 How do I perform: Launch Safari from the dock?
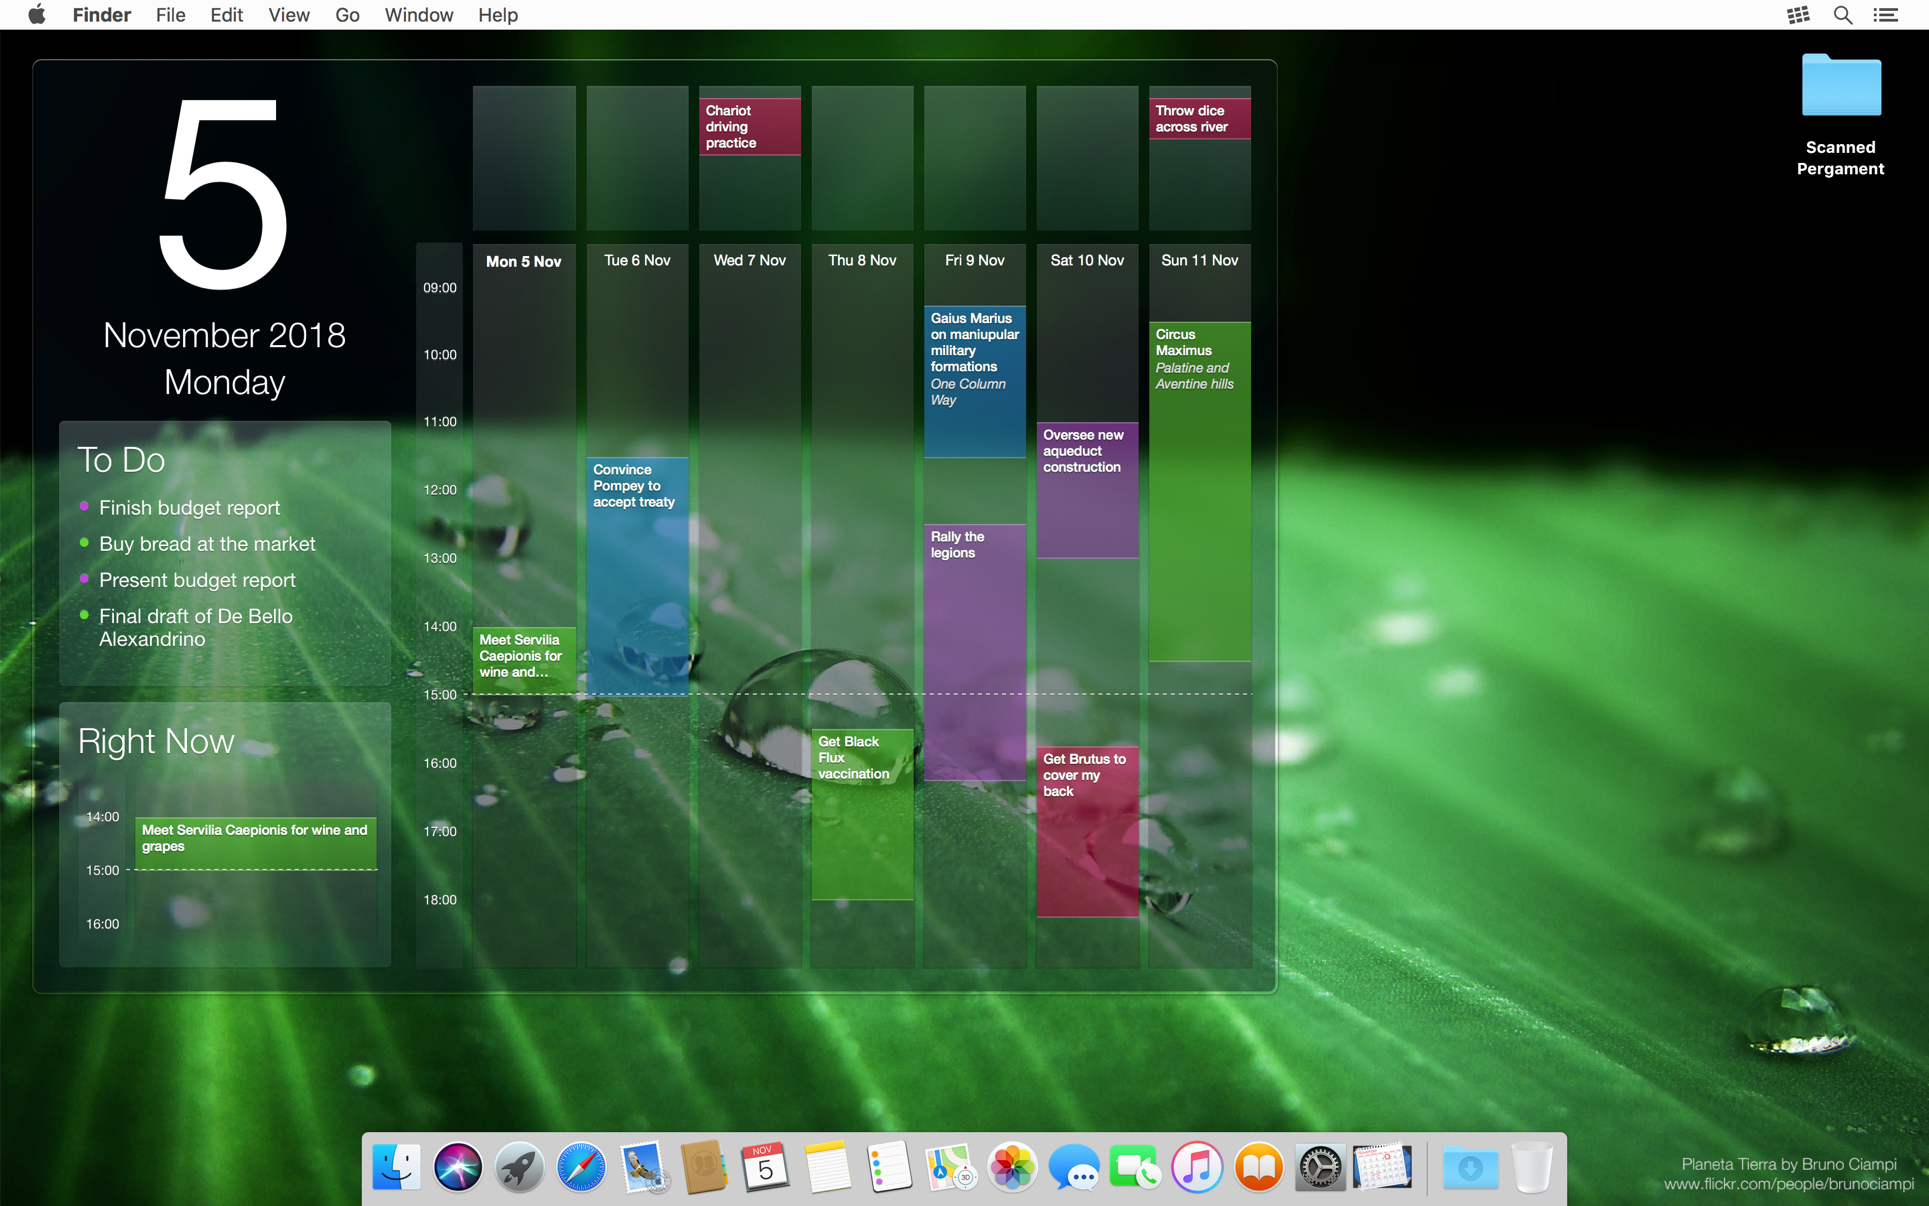click(x=581, y=1167)
